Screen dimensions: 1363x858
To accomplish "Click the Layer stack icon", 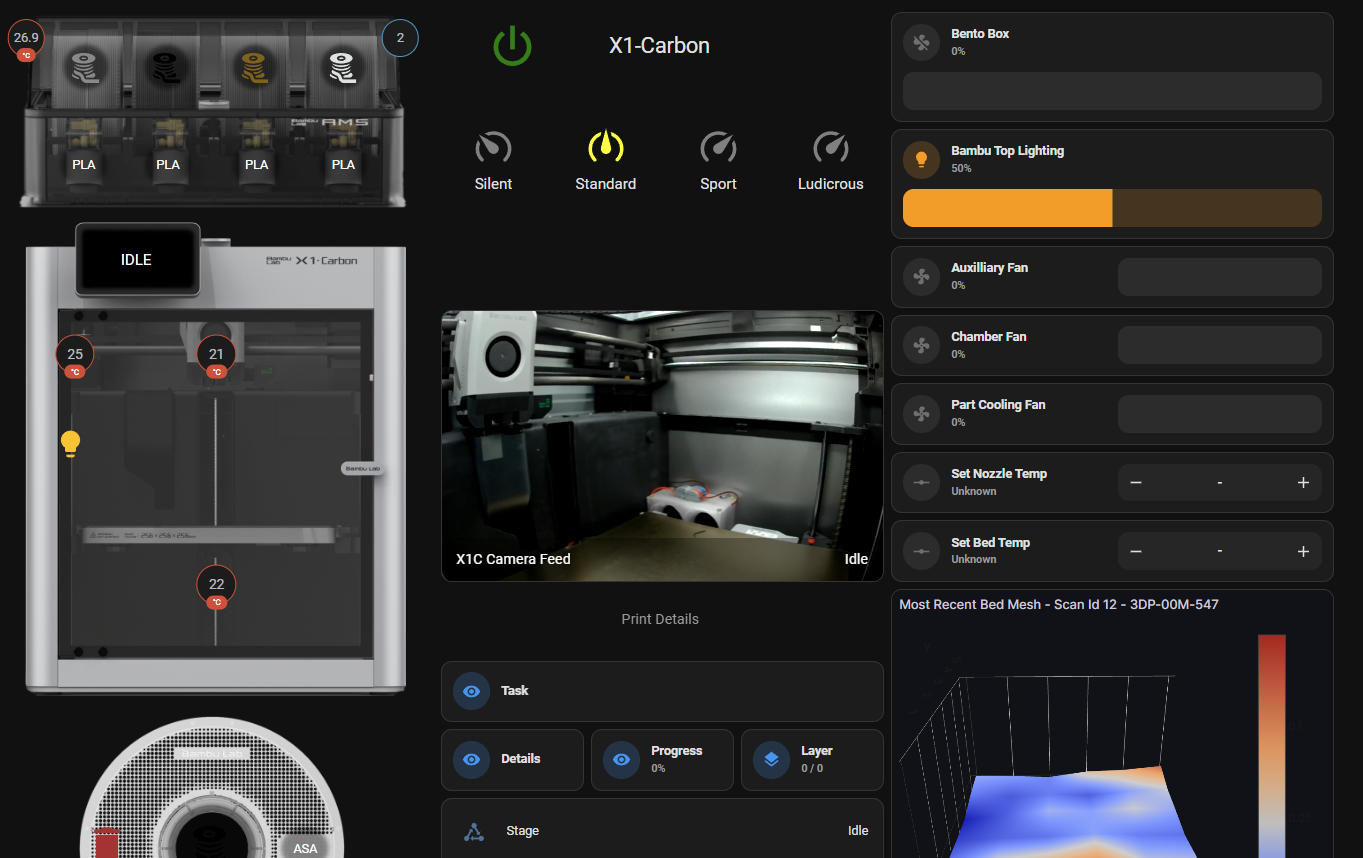I will (x=771, y=759).
